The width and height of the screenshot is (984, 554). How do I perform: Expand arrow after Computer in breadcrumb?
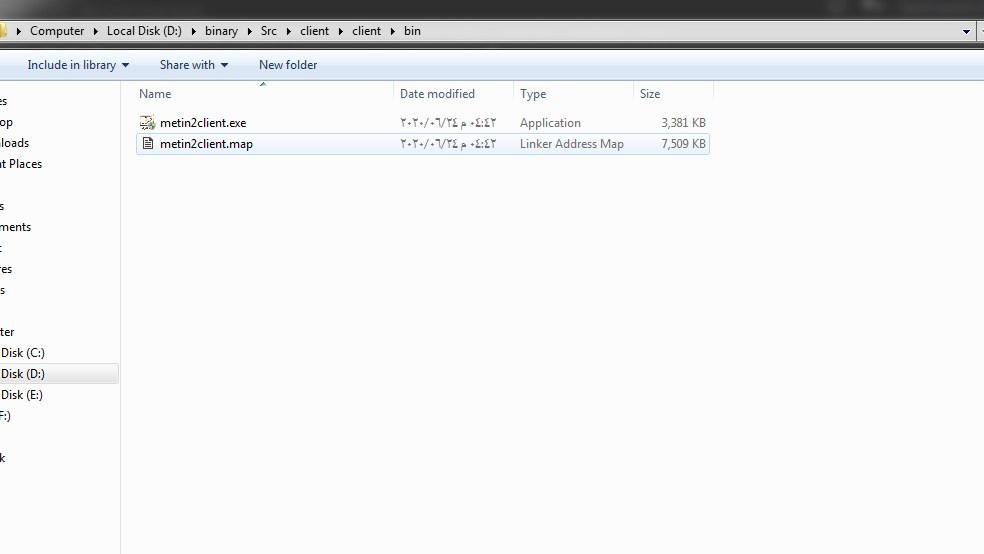tap(95, 31)
